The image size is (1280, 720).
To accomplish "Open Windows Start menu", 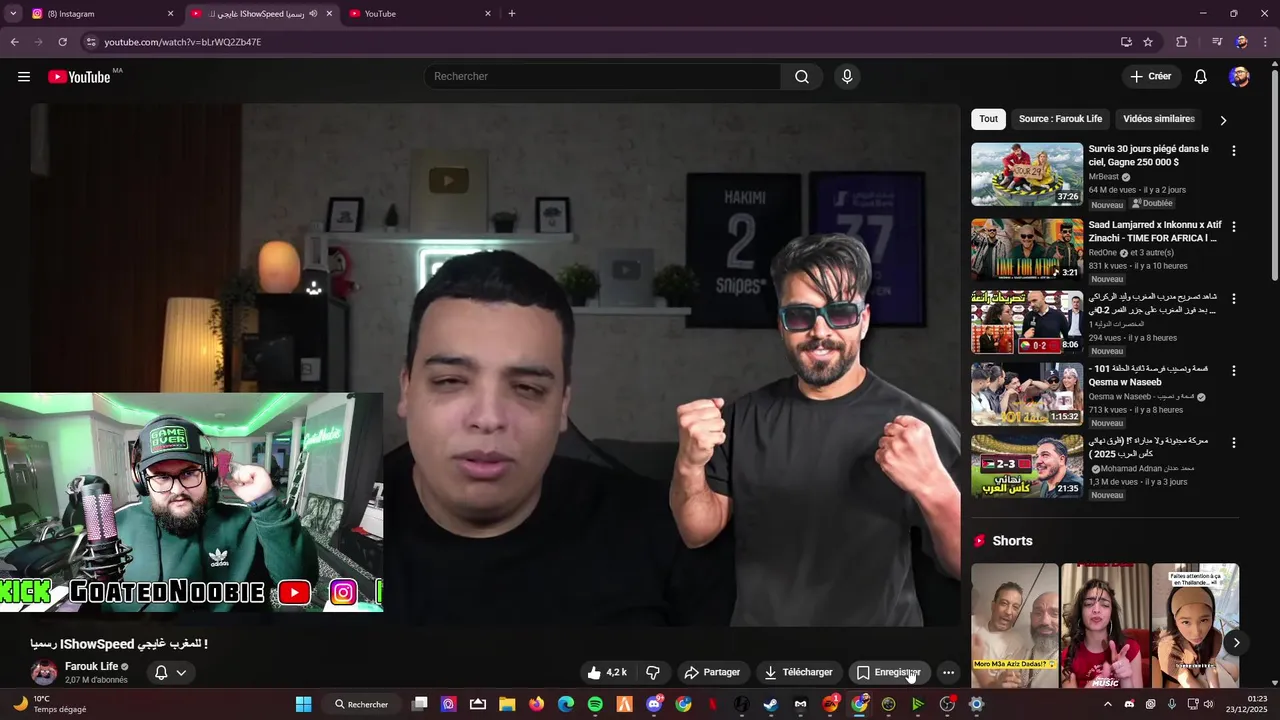I will 303,704.
